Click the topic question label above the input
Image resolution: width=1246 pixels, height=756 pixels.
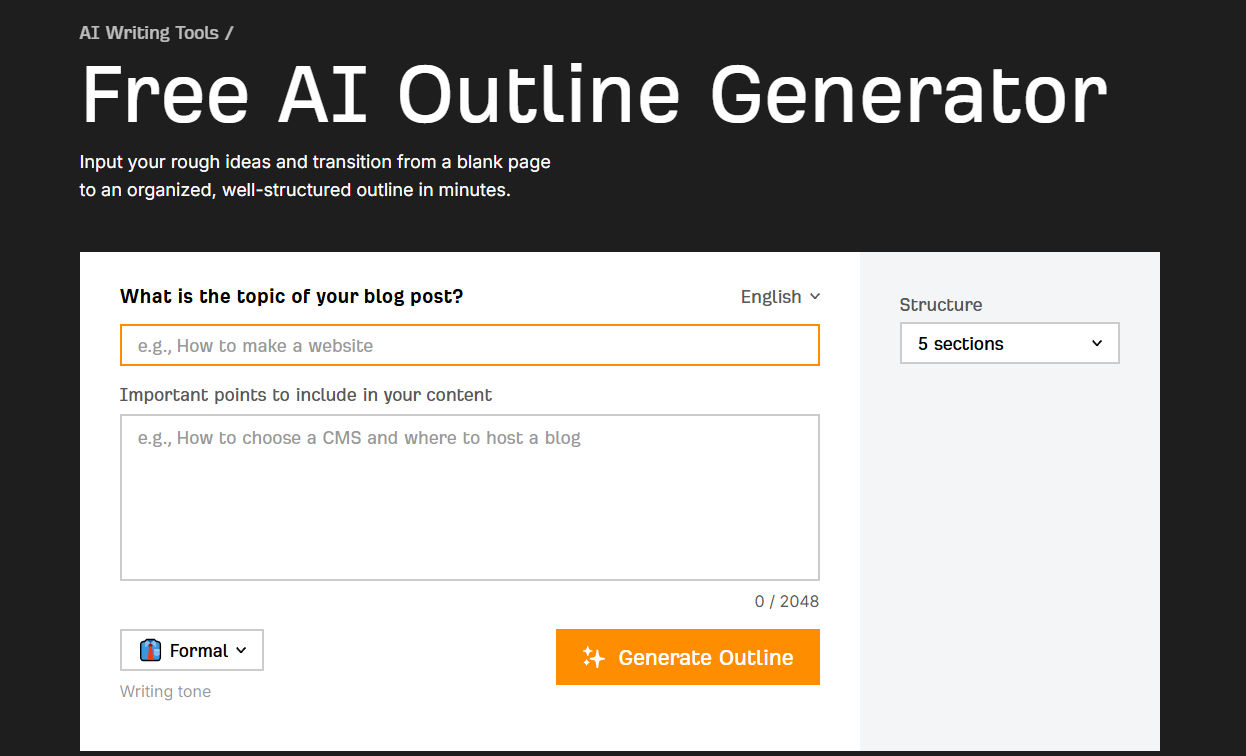pyautogui.click(x=291, y=296)
